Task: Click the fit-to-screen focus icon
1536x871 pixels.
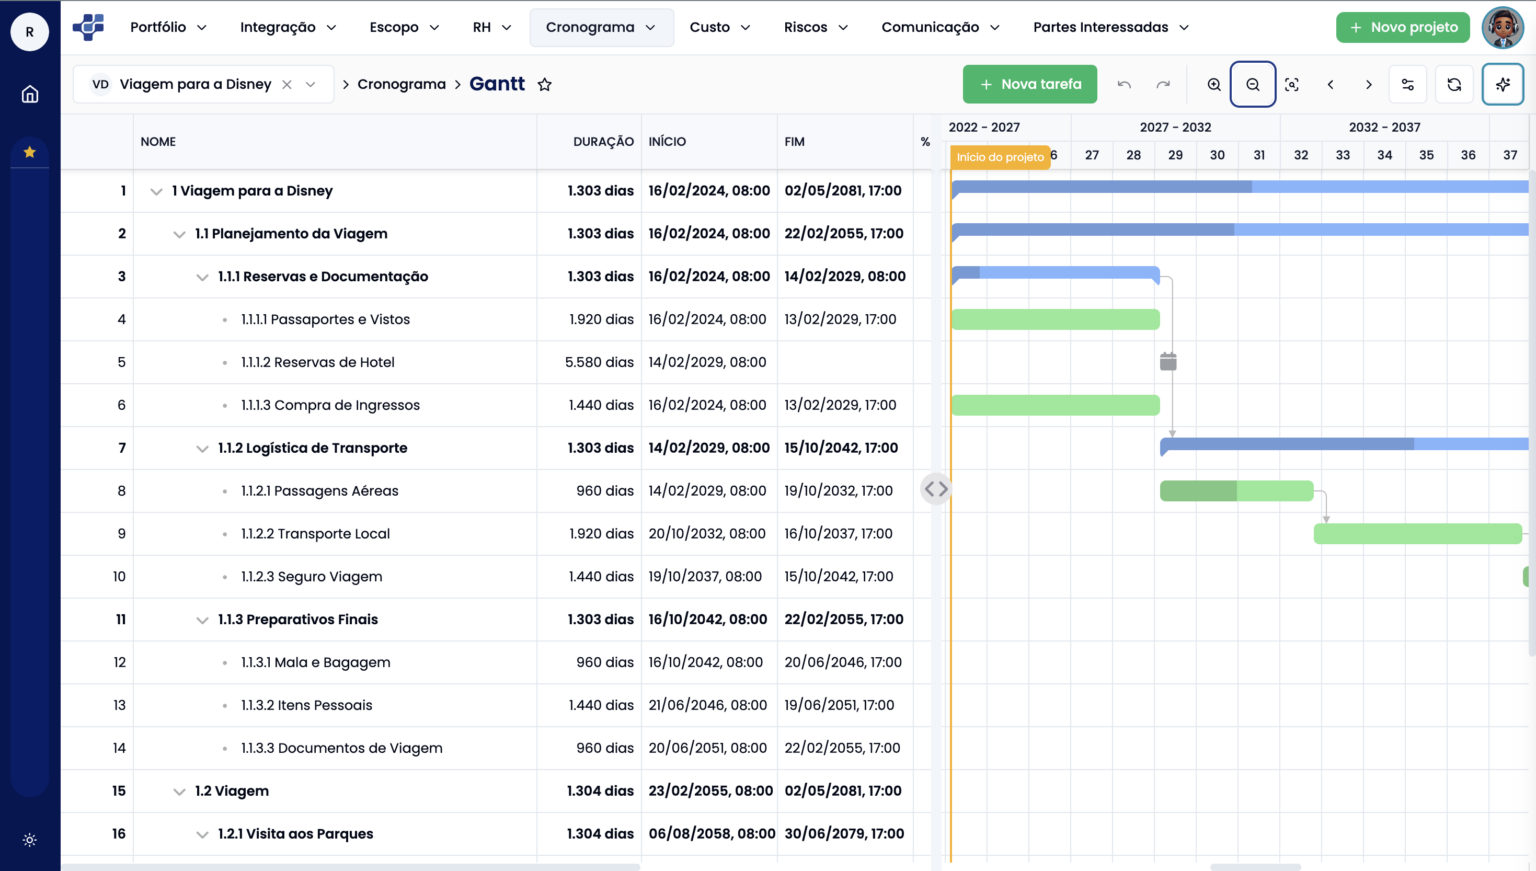Action: (1291, 84)
